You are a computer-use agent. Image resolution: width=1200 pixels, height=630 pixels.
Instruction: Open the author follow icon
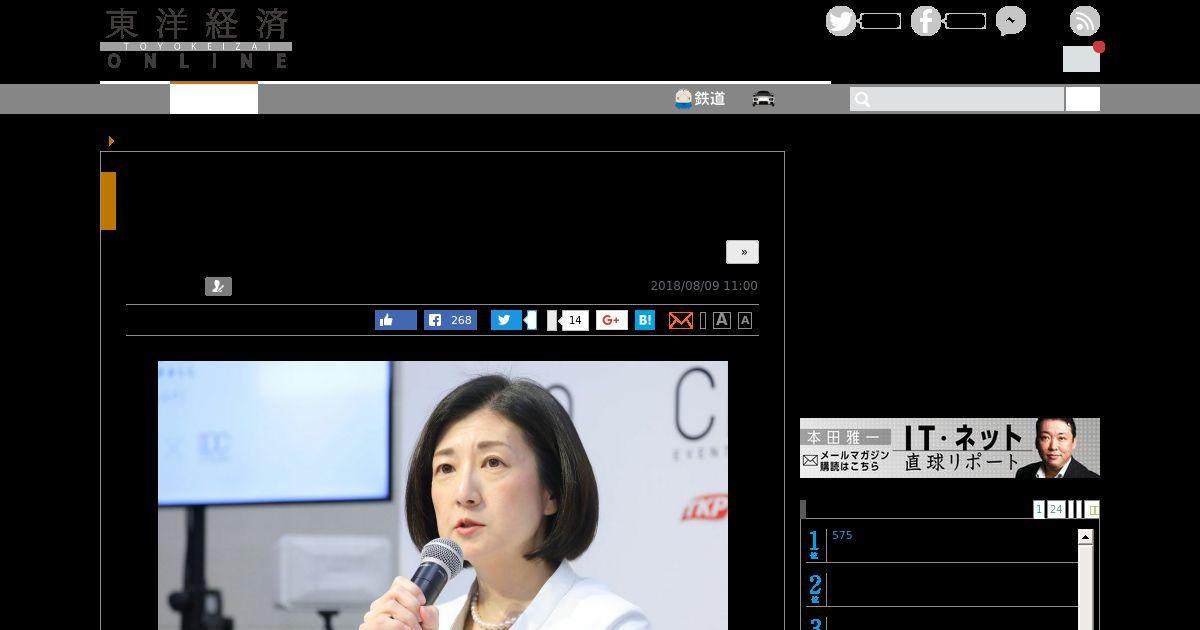click(x=218, y=286)
